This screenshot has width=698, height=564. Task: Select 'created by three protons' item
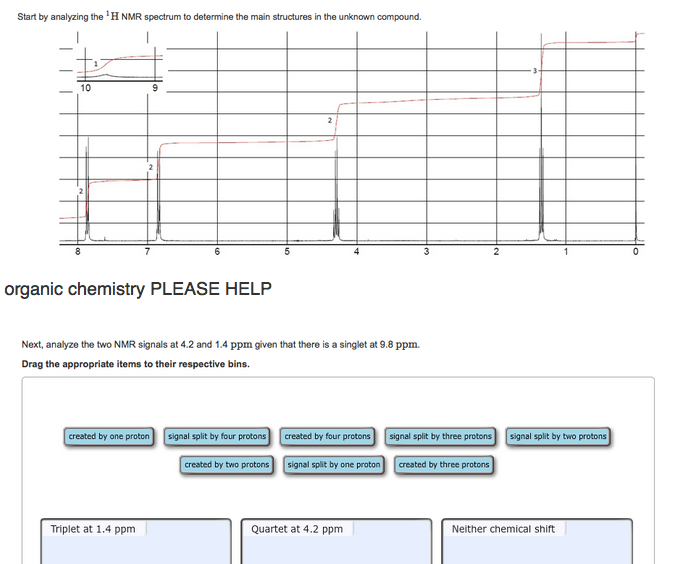coord(444,465)
